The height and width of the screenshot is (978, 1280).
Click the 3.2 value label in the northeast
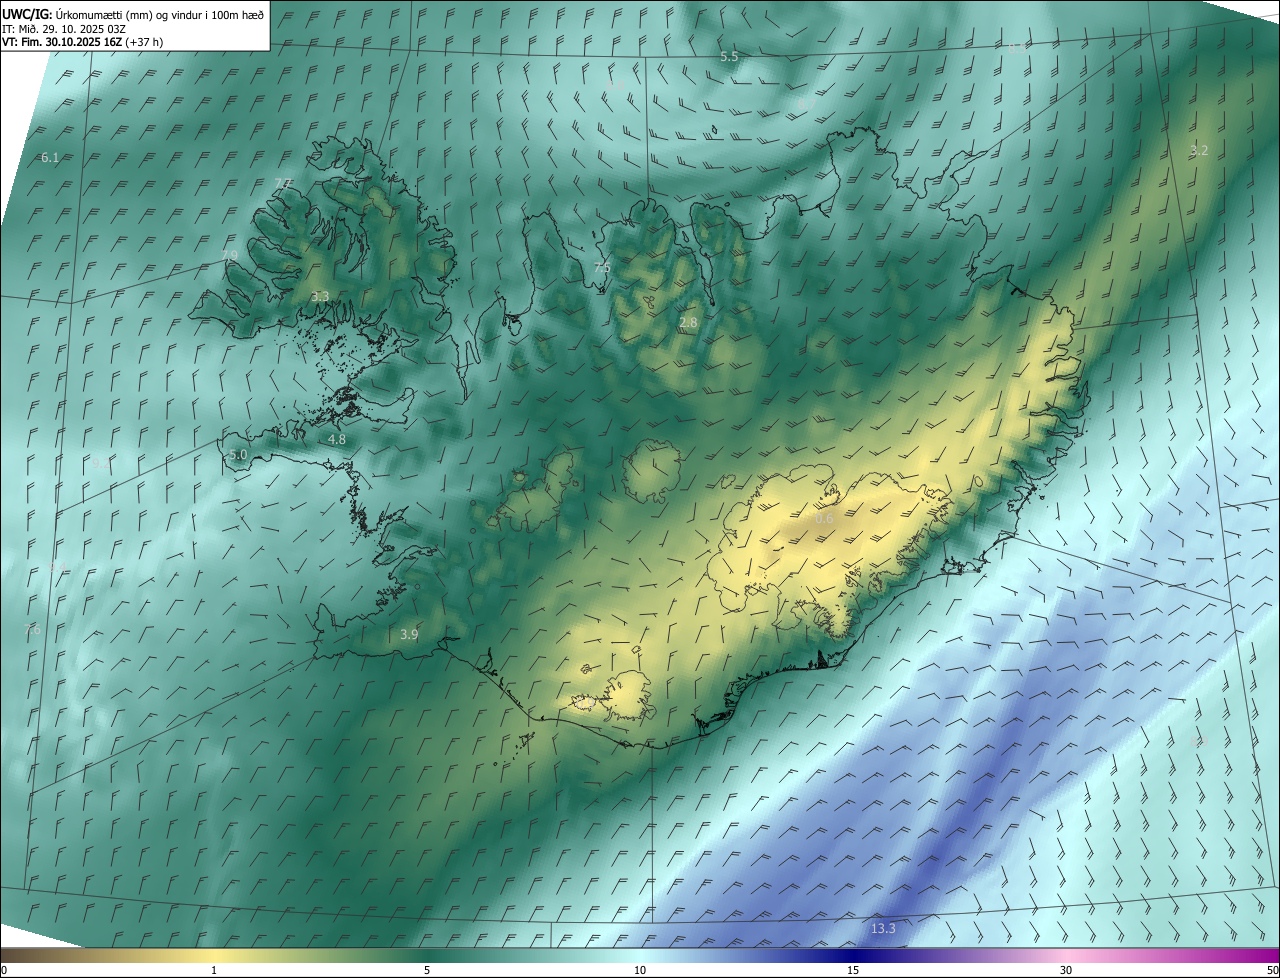click(1199, 151)
